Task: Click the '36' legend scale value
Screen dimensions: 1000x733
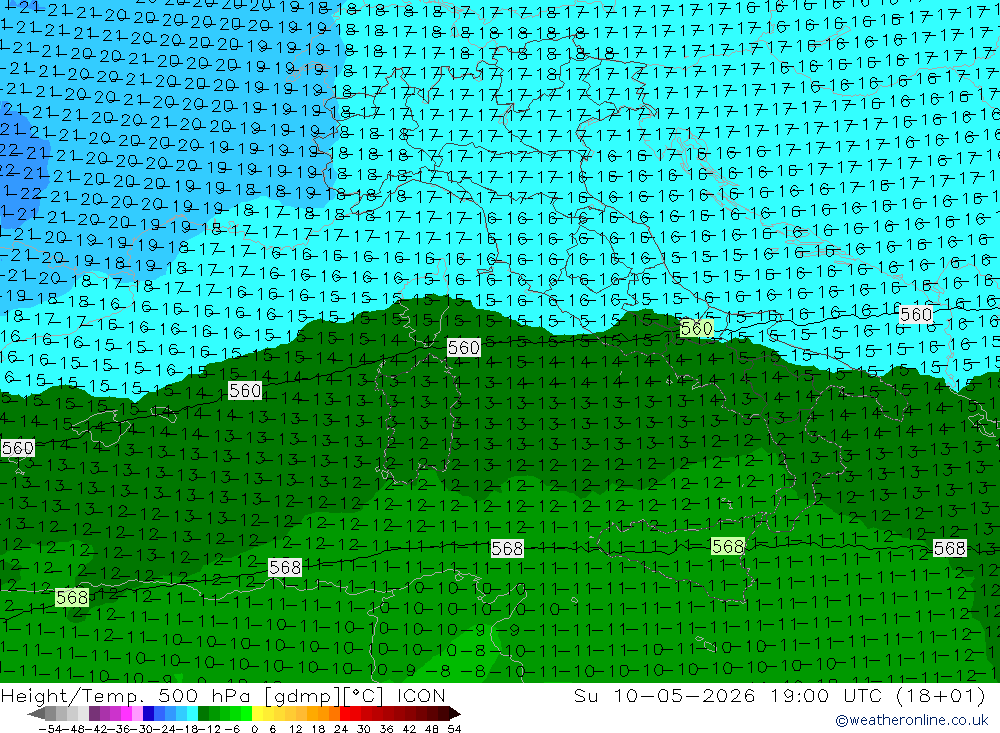Action: [x=386, y=729]
